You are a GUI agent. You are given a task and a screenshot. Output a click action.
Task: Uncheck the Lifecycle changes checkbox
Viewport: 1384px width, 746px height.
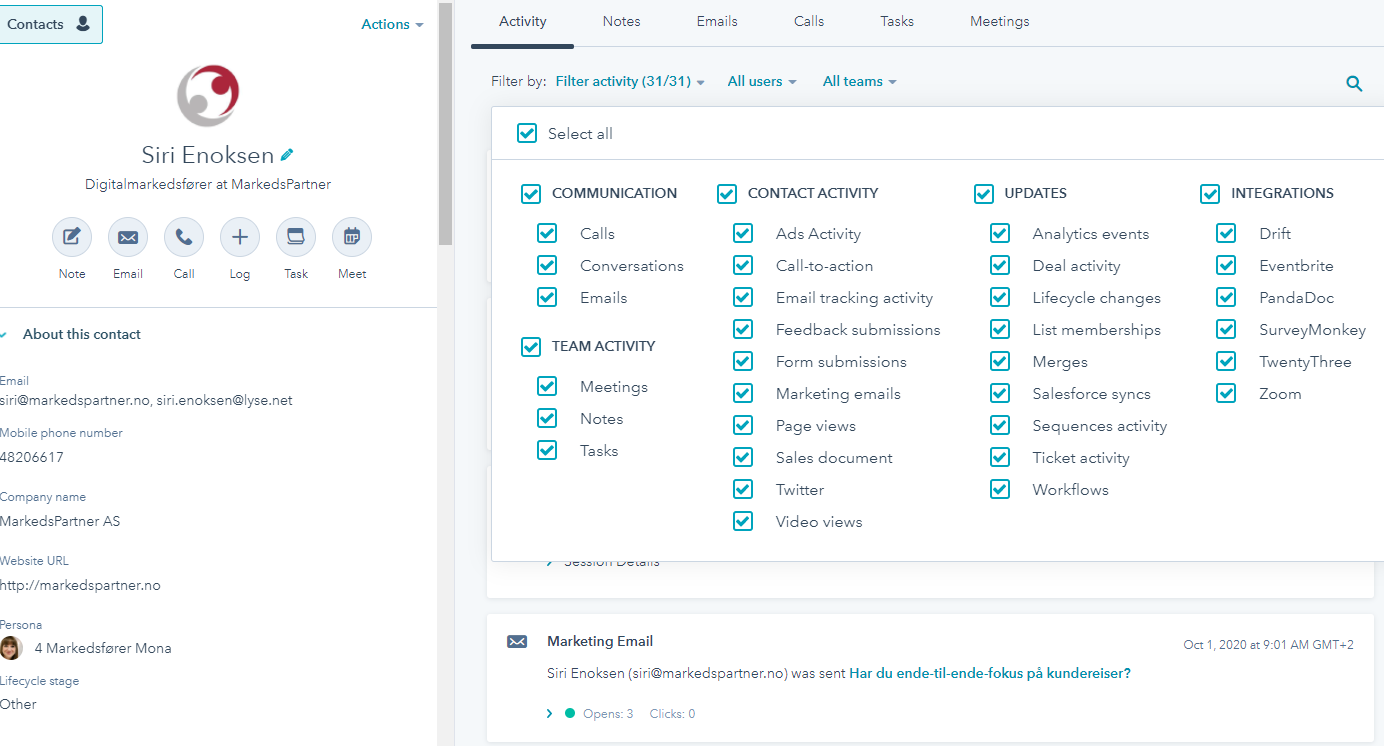click(1000, 297)
